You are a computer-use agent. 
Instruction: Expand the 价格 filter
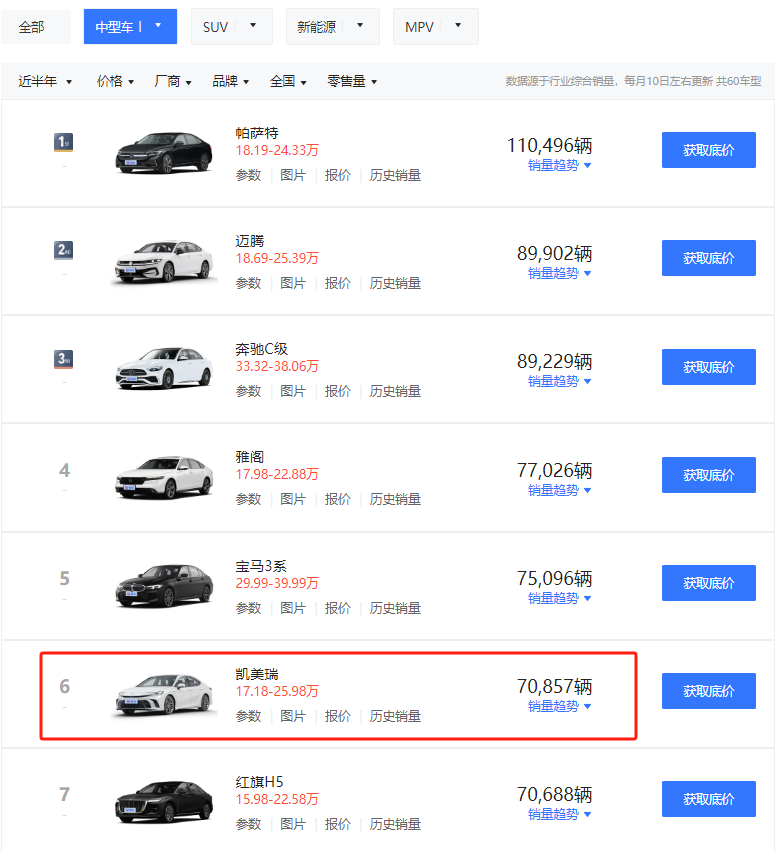(115, 82)
